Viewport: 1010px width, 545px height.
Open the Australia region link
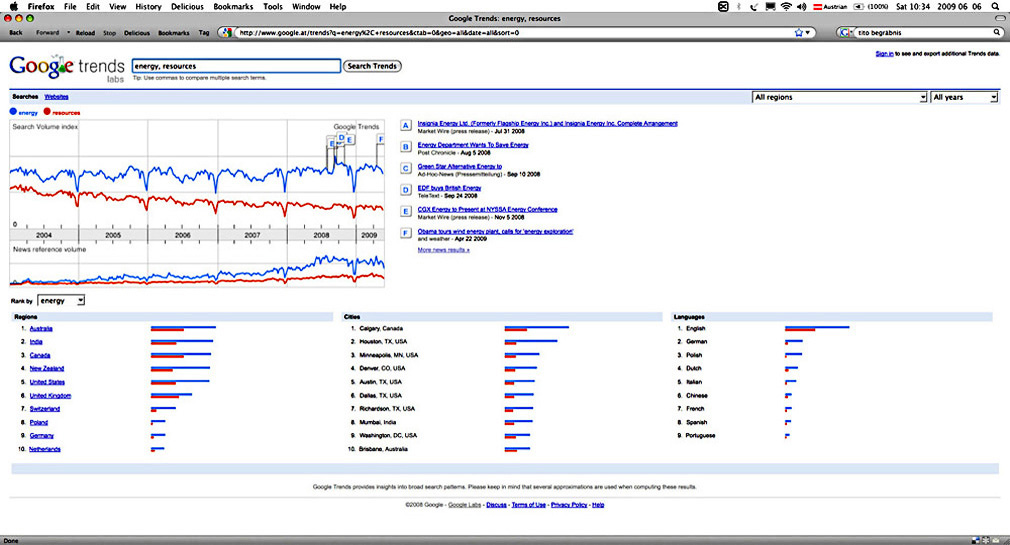41,329
